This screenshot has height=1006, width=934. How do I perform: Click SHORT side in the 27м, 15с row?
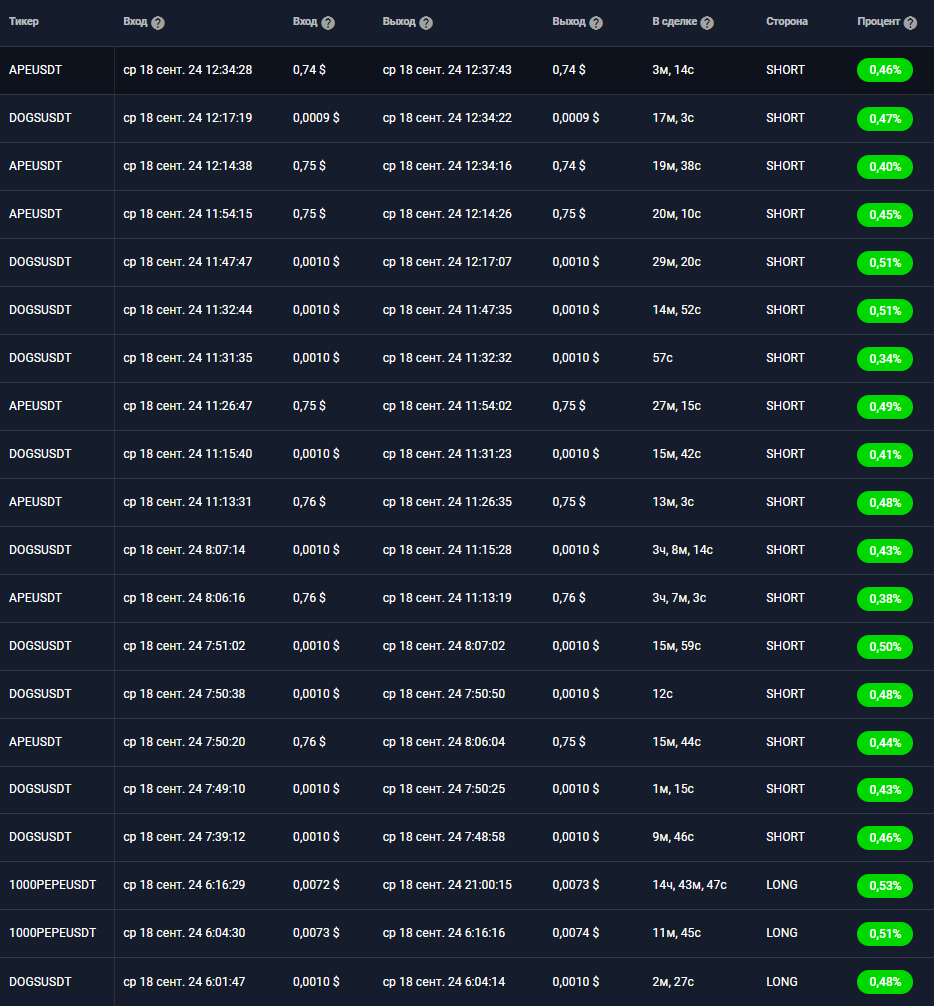coord(785,406)
